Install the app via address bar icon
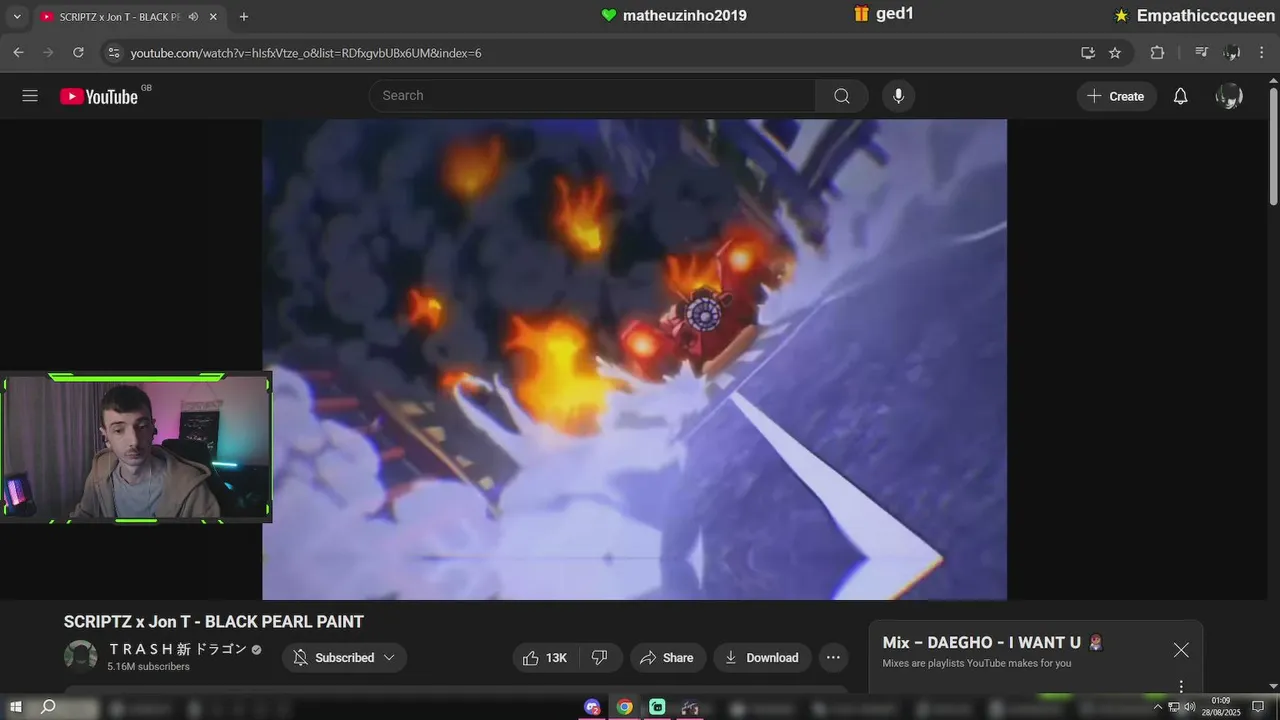 (x=1088, y=53)
